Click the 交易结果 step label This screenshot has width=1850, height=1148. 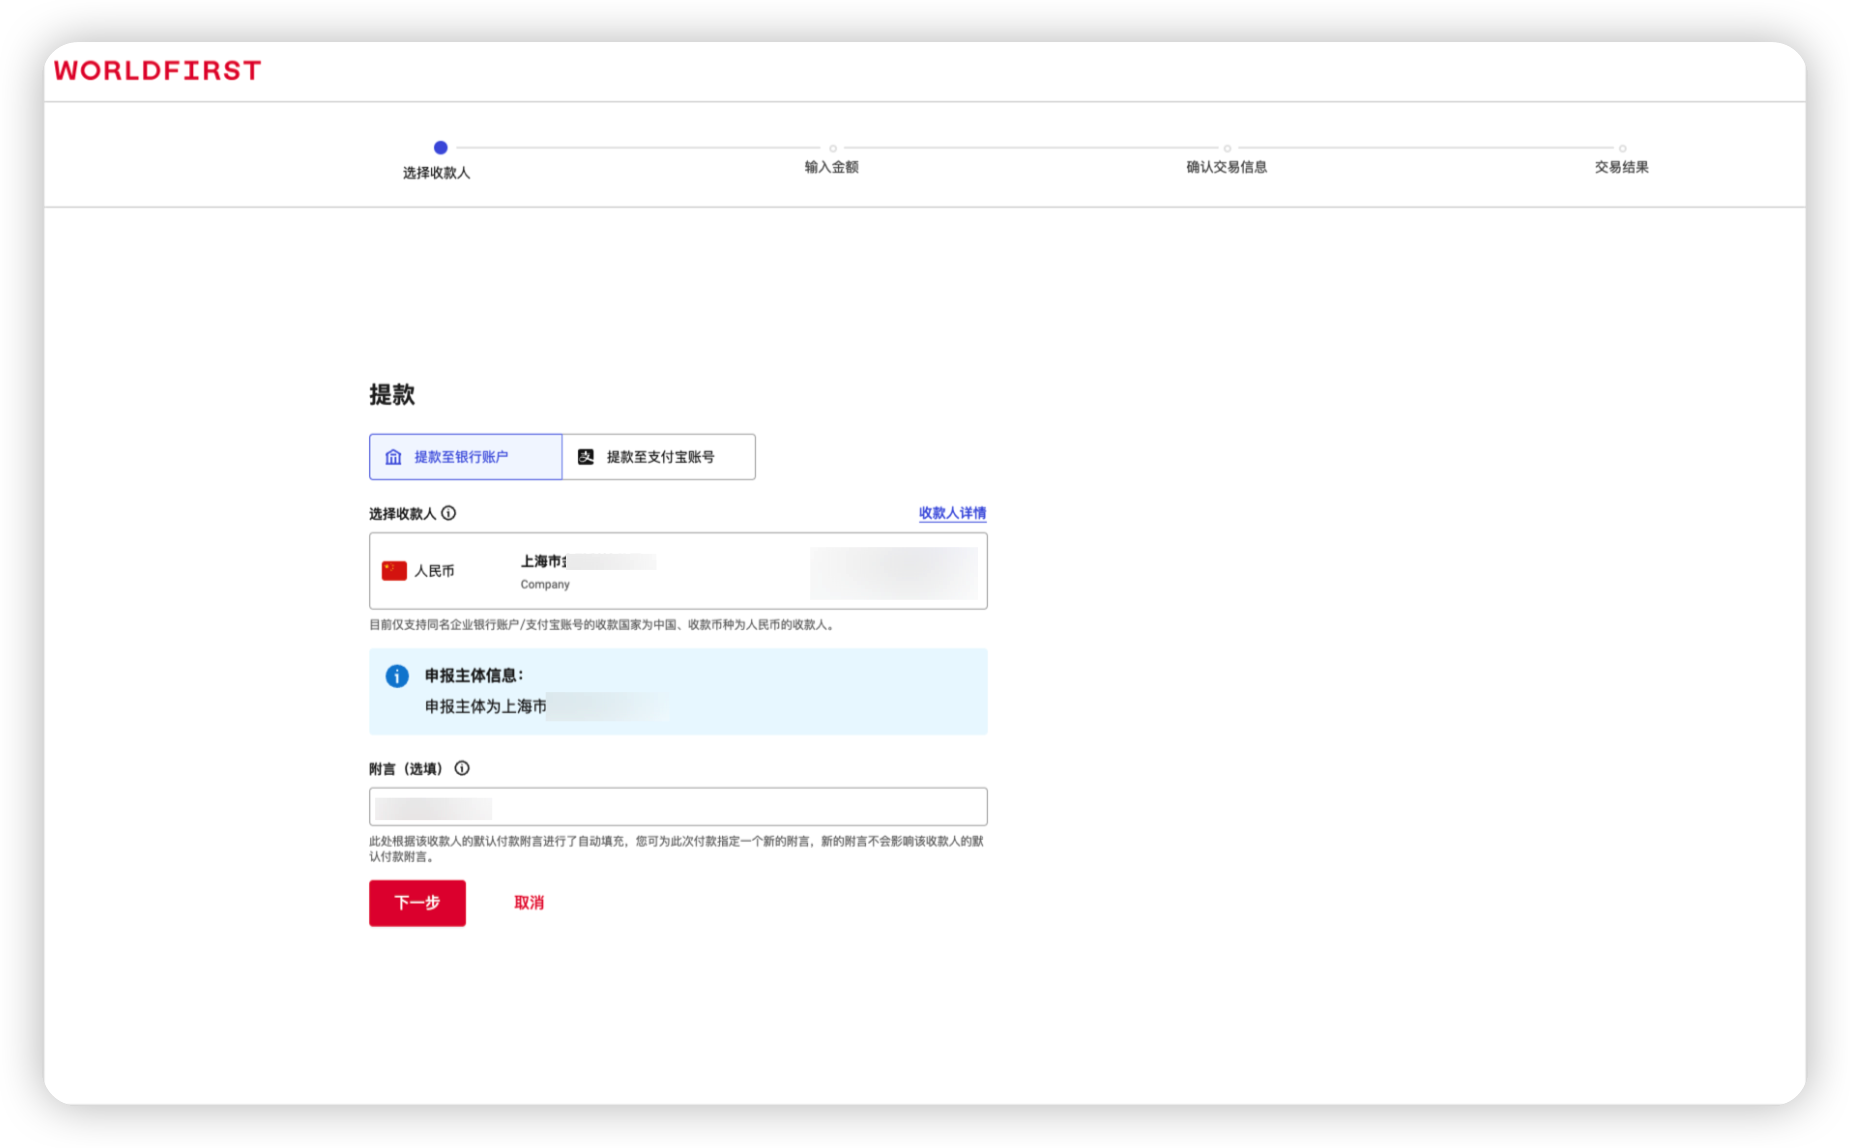[1621, 167]
